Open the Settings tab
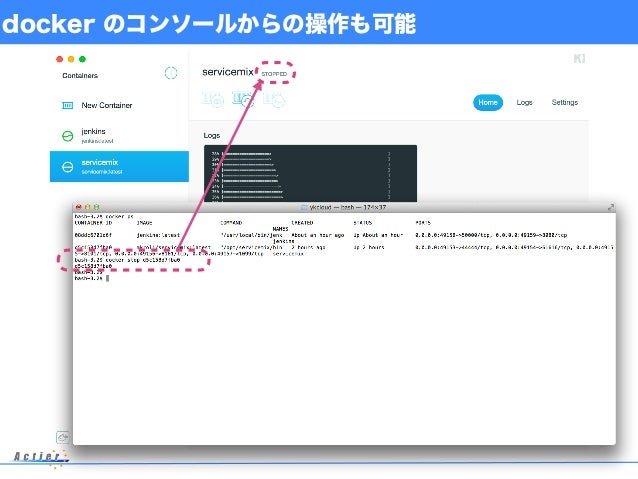638x479 pixels. [565, 102]
